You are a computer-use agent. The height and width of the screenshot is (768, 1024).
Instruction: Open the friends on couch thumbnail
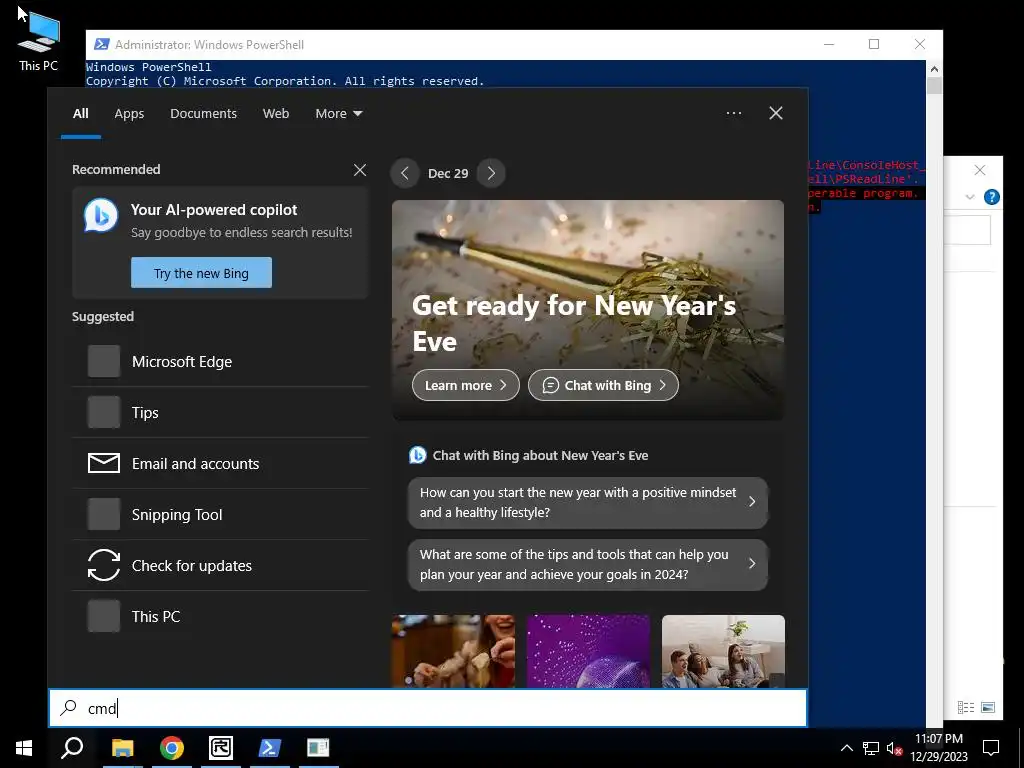click(723, 651)
